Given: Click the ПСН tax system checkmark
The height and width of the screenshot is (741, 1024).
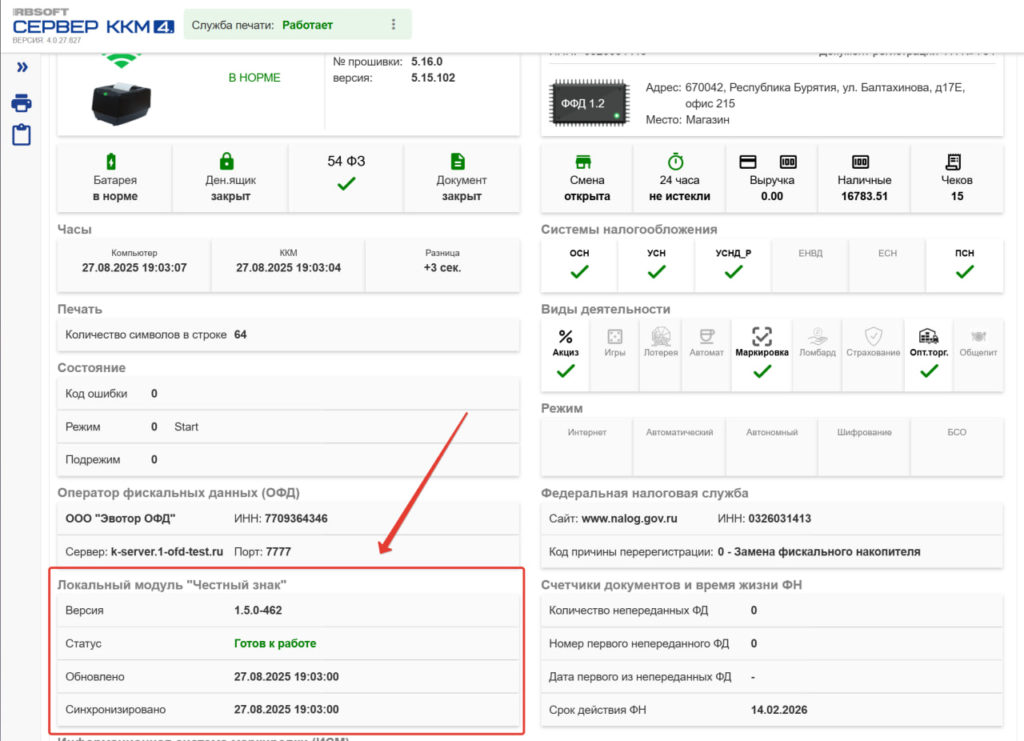Looking at the screenshot, I should [965, 272].
